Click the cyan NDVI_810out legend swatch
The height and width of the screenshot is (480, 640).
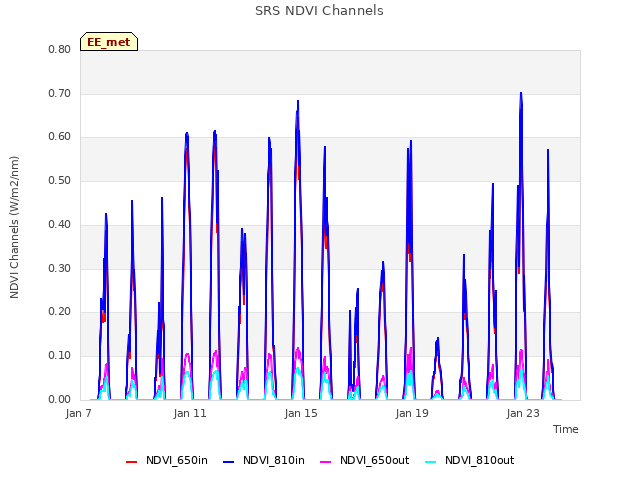point(431,462)
